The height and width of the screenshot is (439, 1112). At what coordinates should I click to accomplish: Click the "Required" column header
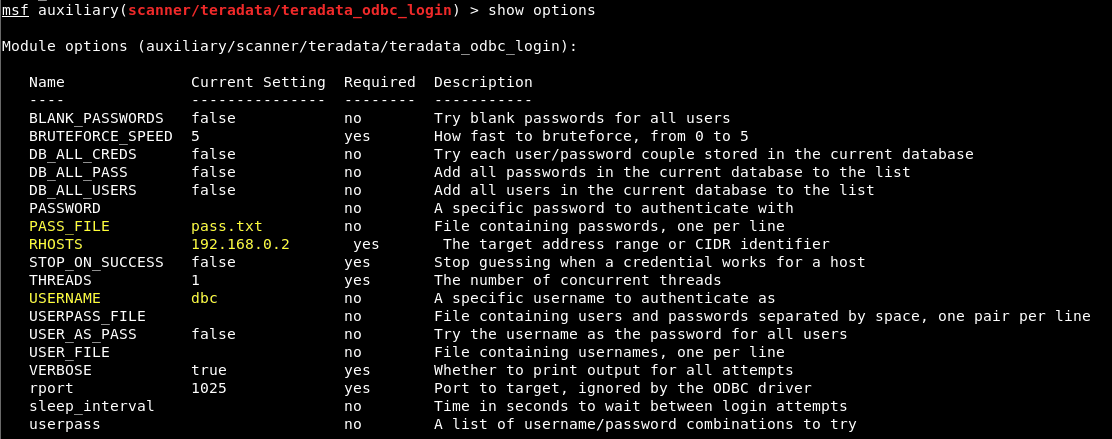pyautogui.click(x=379, y=82)
